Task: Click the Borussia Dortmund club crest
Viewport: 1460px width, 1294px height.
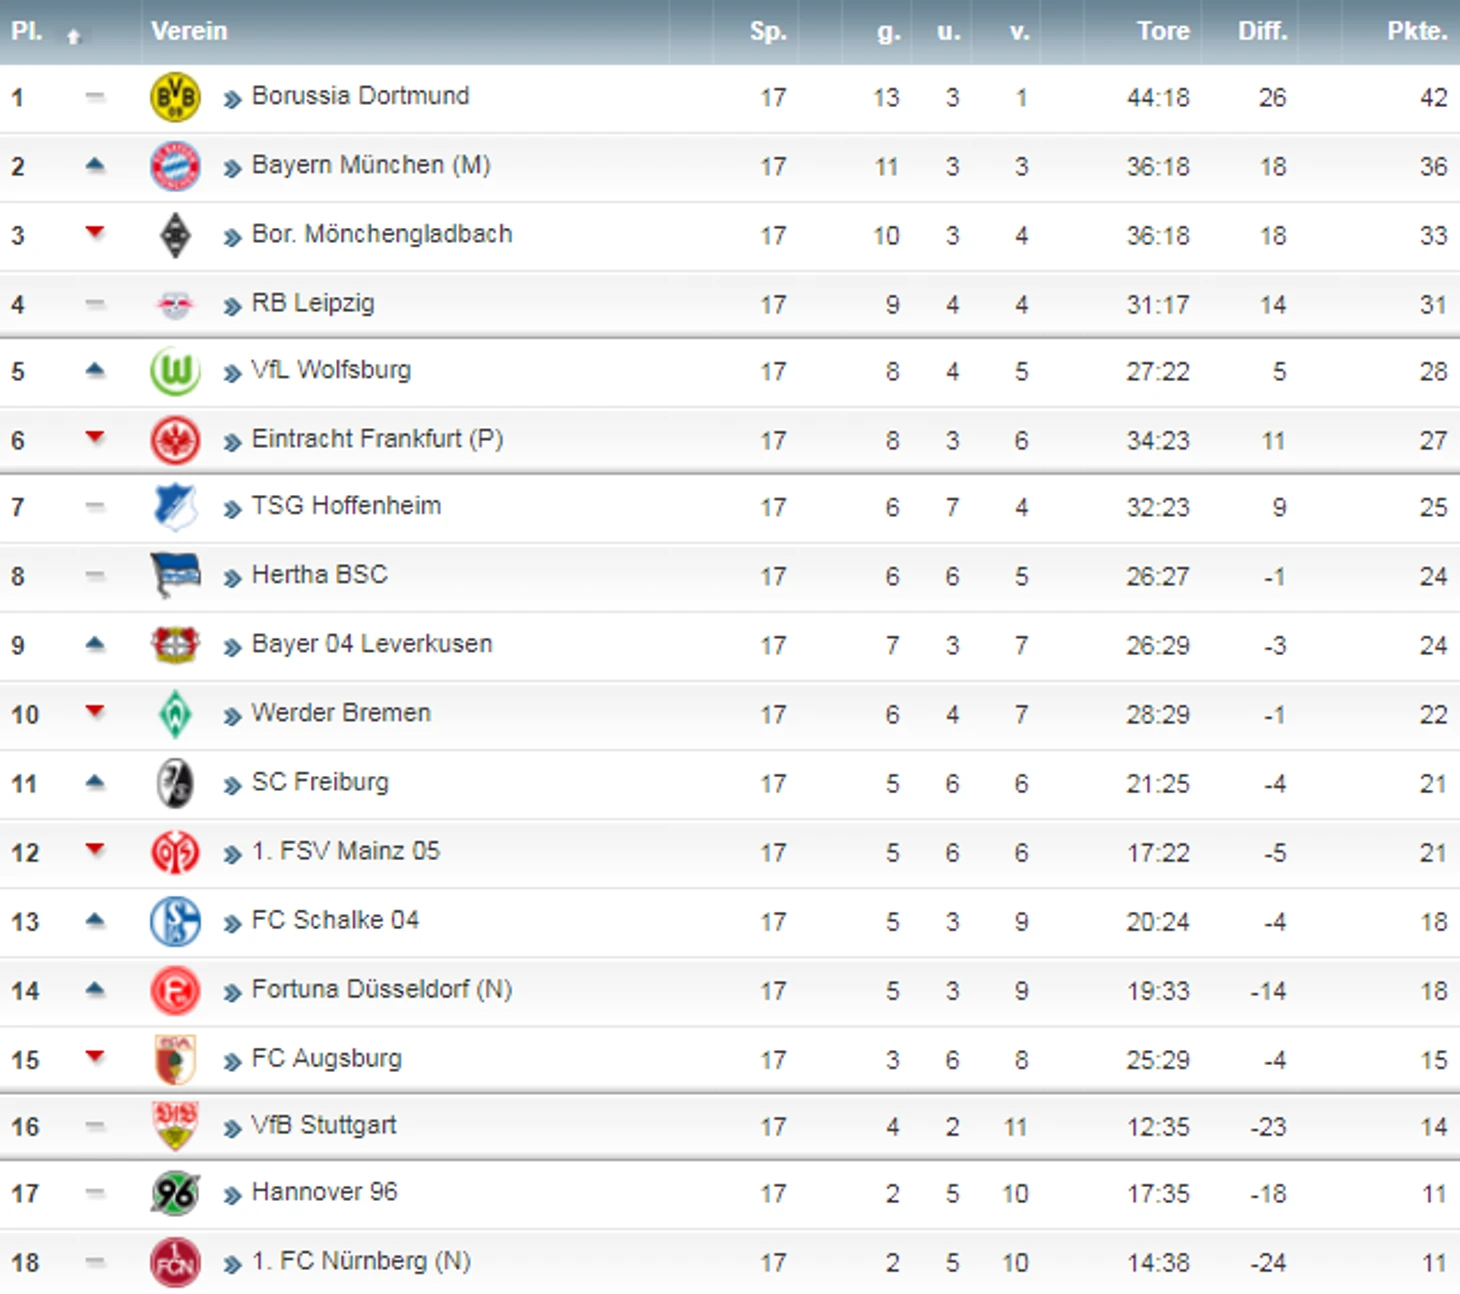Action: [x=175, y=97]
